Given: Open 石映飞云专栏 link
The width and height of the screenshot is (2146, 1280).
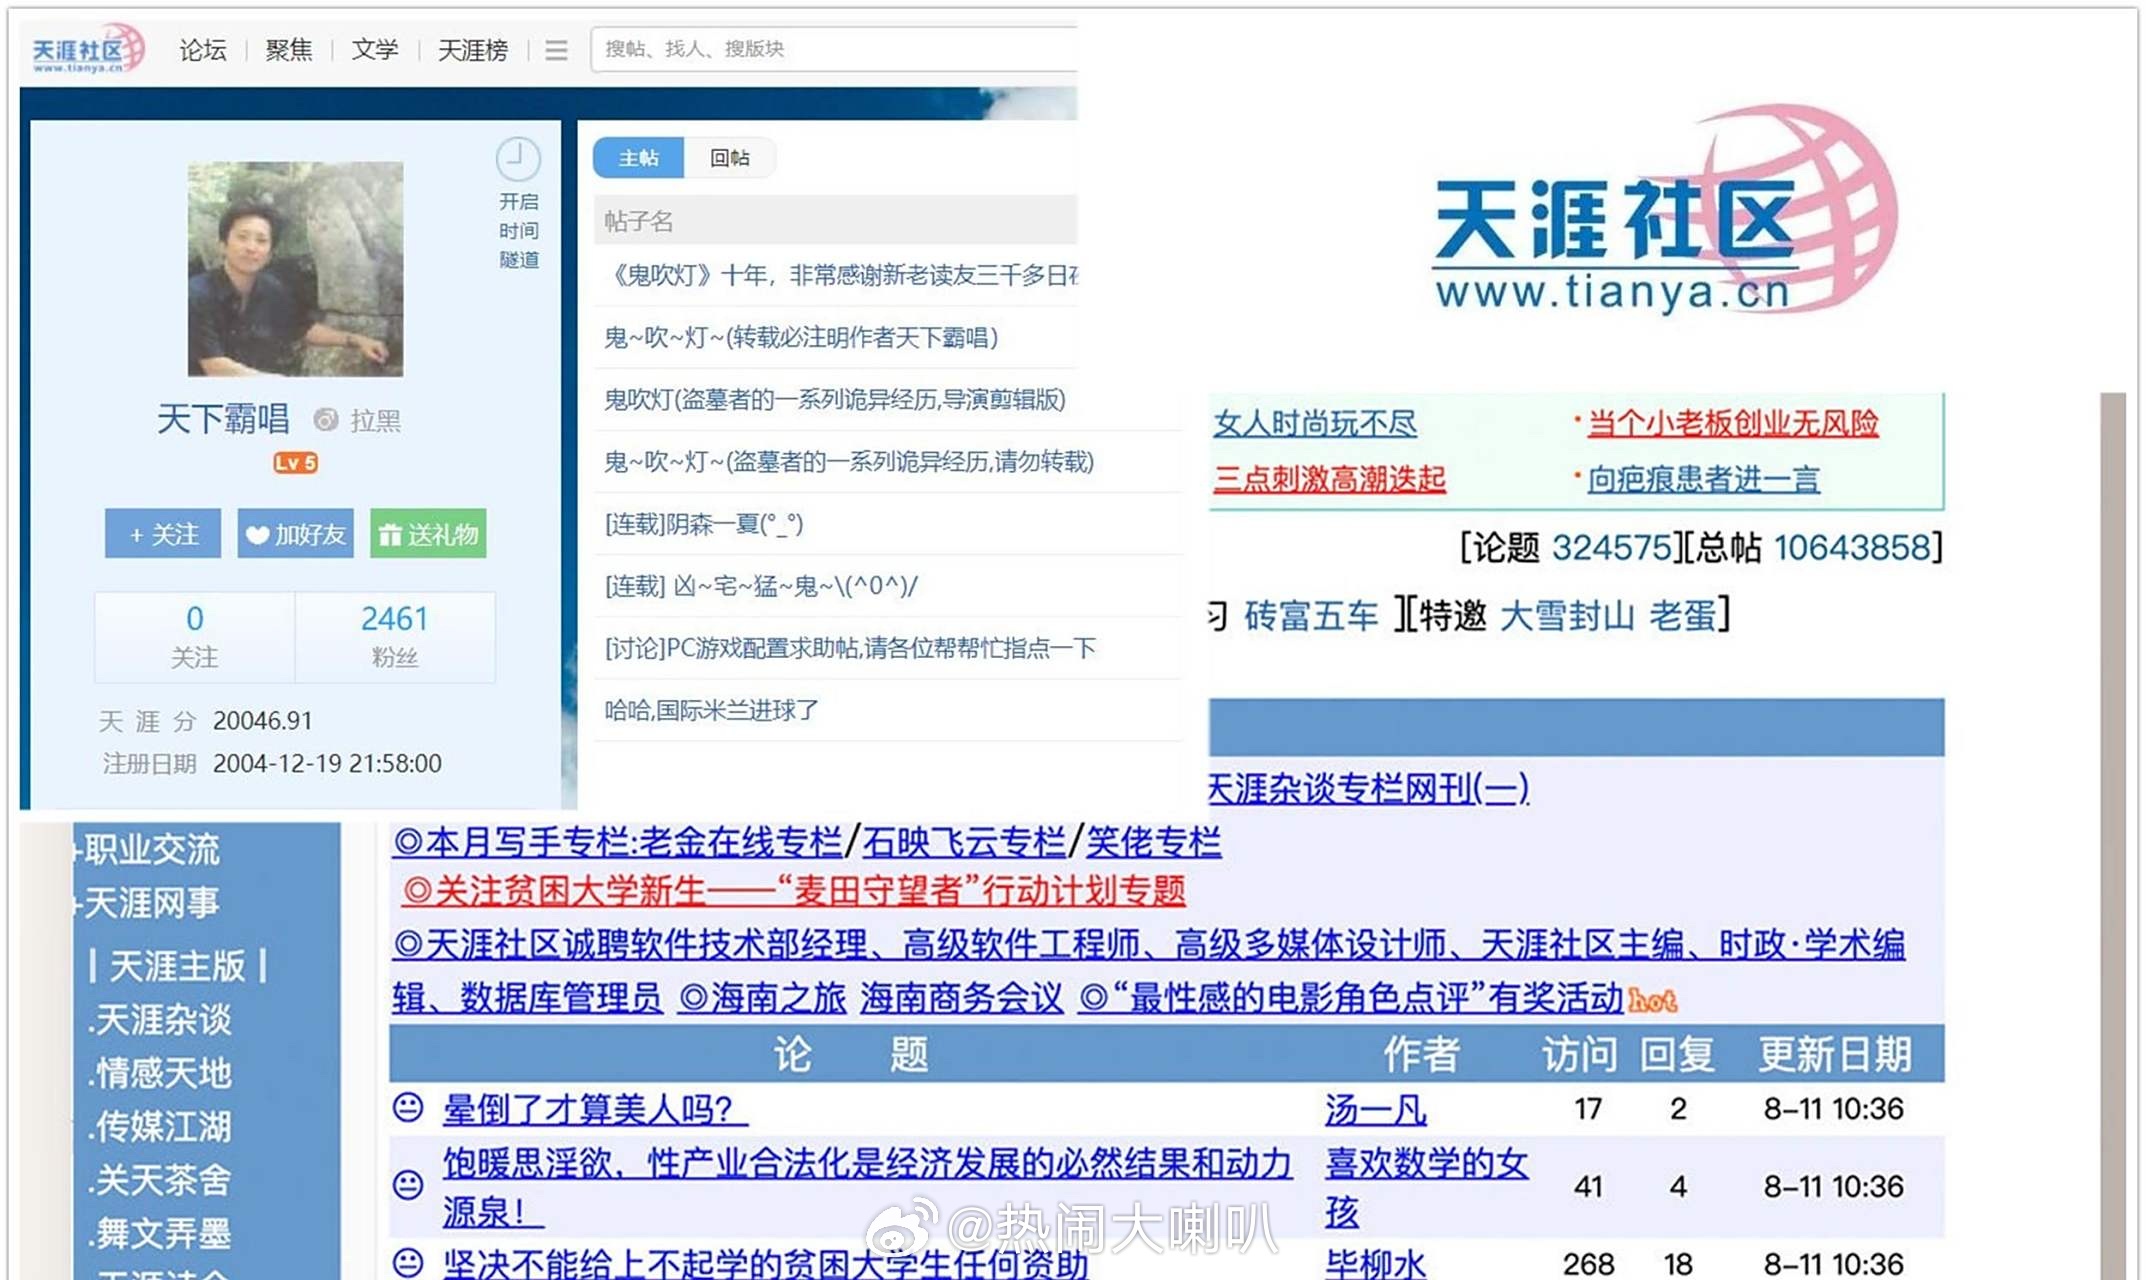Looking at the screenshot, I should 964,842.
